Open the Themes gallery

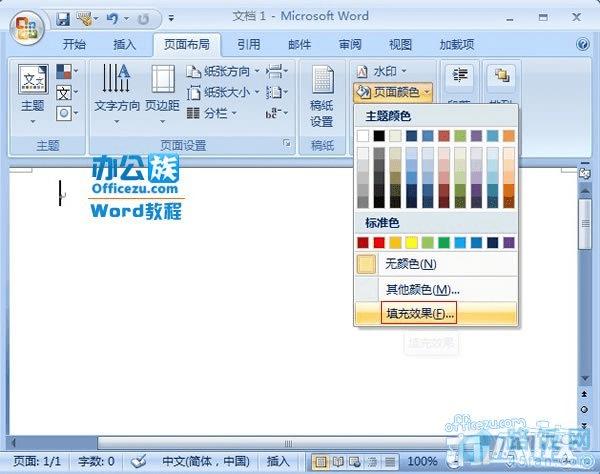click(x=33, y=94)
